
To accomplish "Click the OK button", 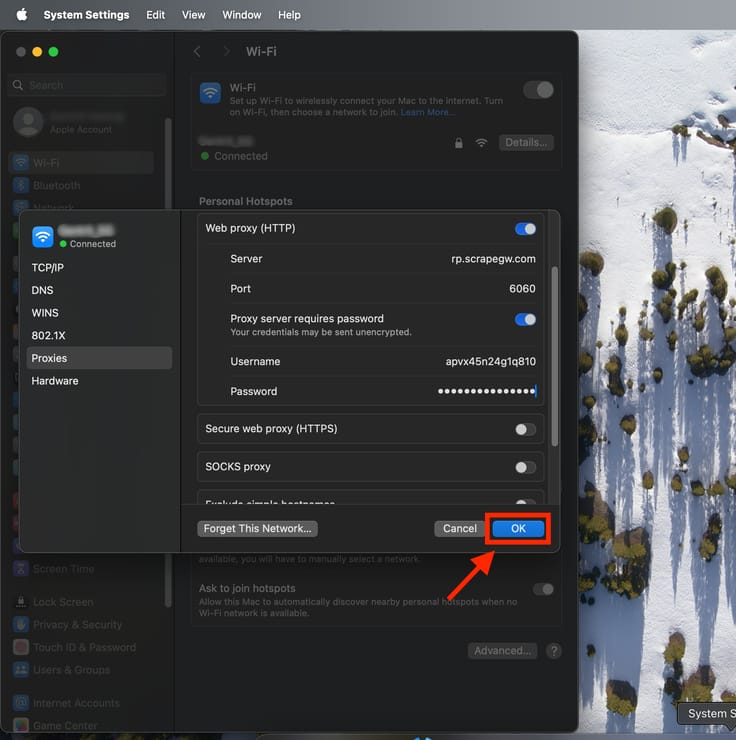I will [x=518, y=528].
